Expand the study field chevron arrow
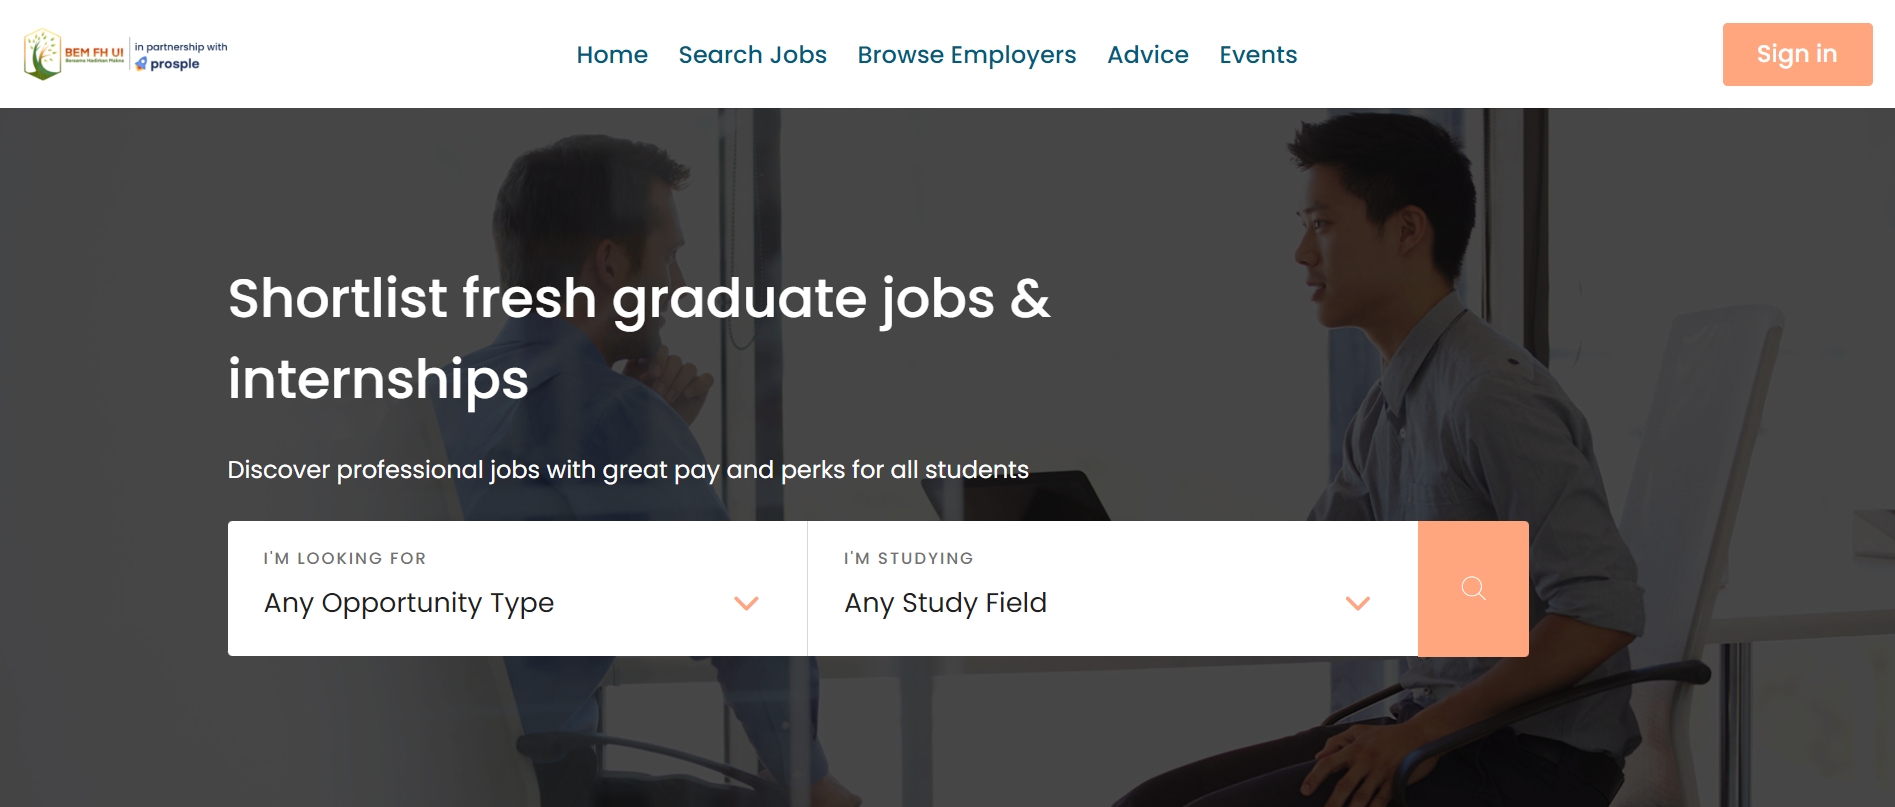The image size is (1895, 807). tap(1357, 603)
